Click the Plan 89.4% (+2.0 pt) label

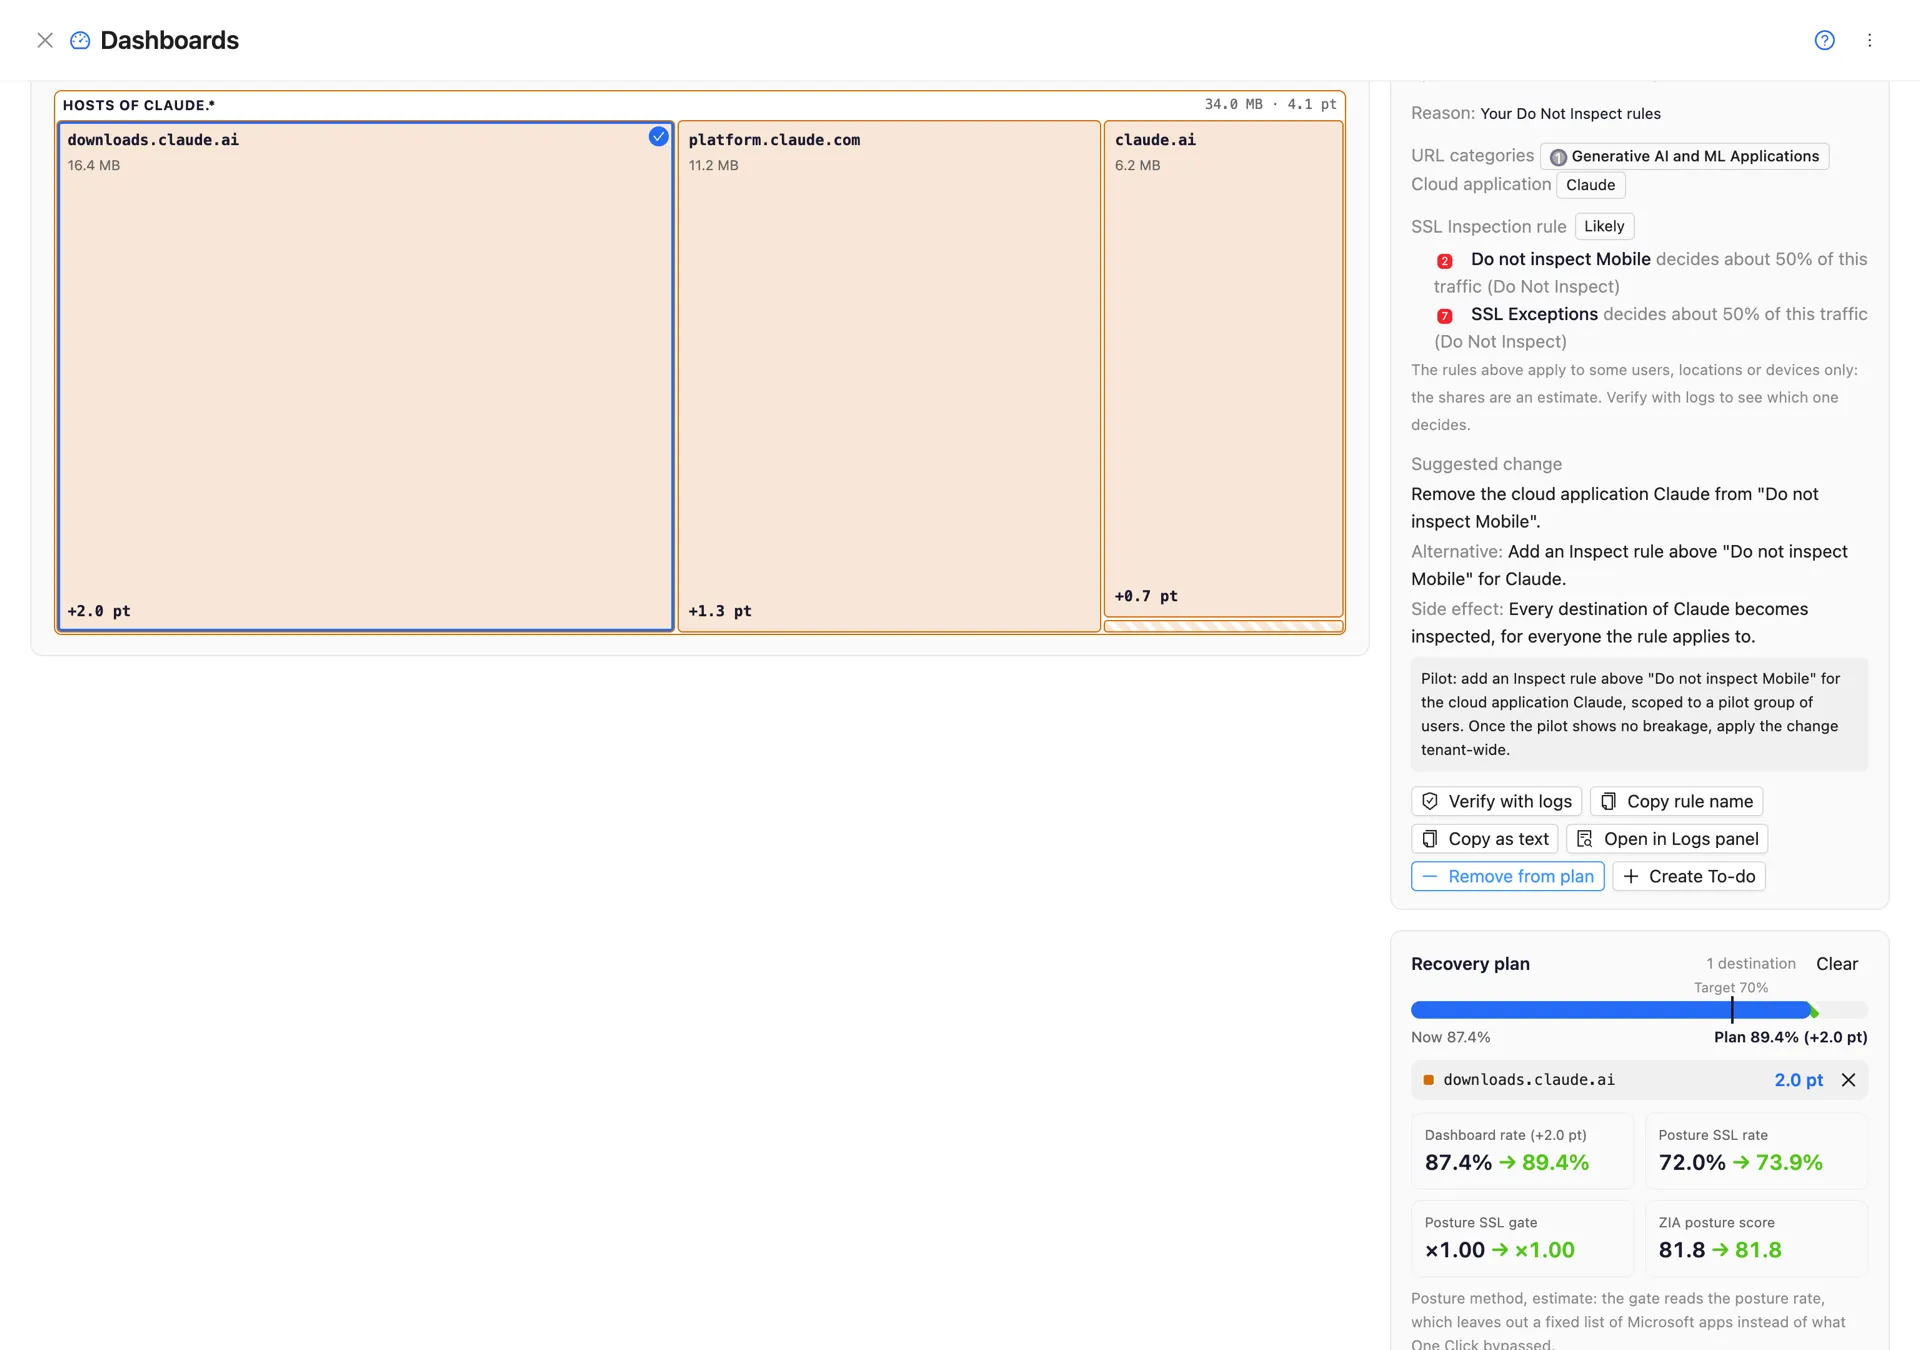point(1790,1037)
